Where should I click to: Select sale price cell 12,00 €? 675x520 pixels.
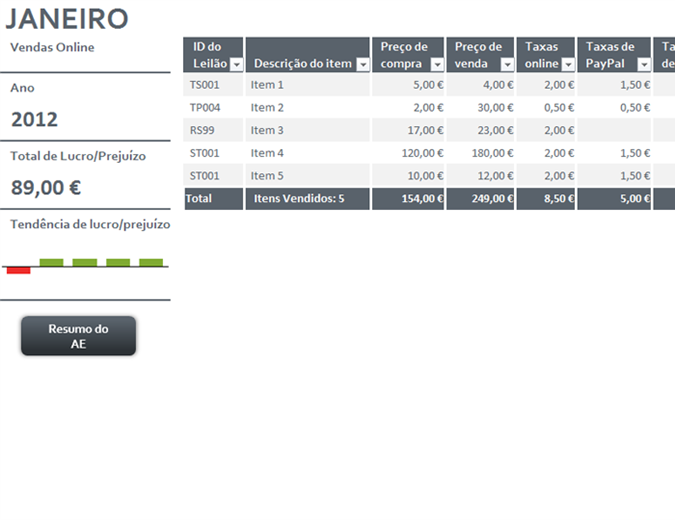tap(480, 176)
